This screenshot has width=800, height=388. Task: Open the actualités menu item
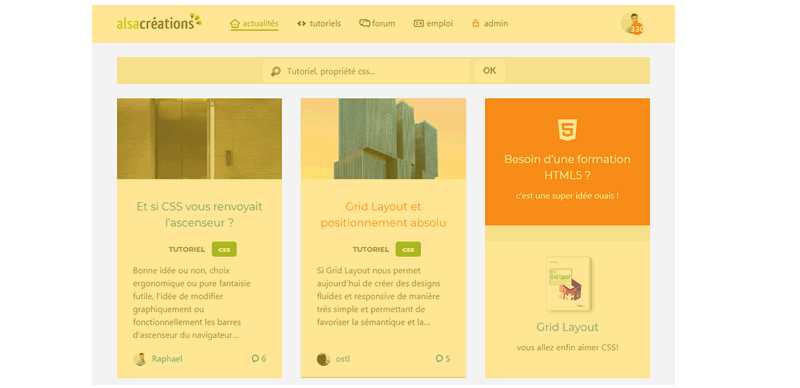point(254,23)
